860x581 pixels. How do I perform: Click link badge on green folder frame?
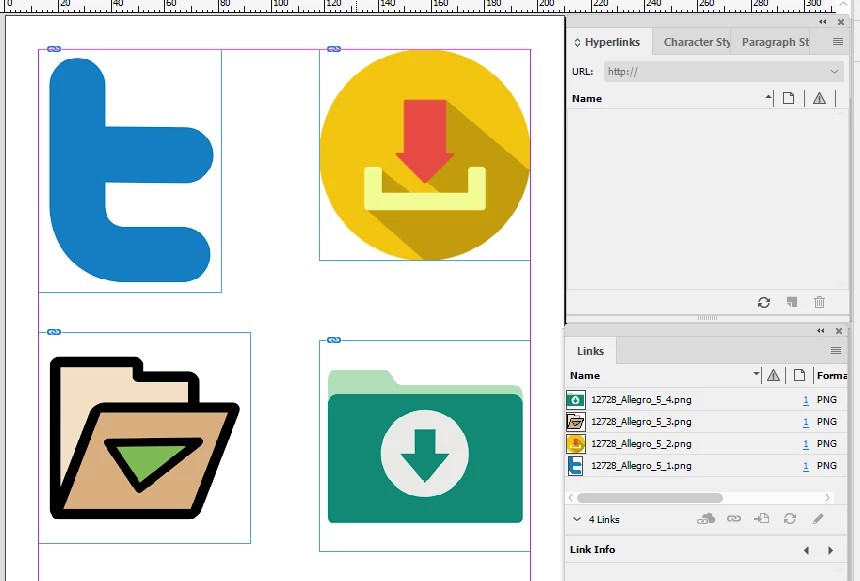(334, 340)
